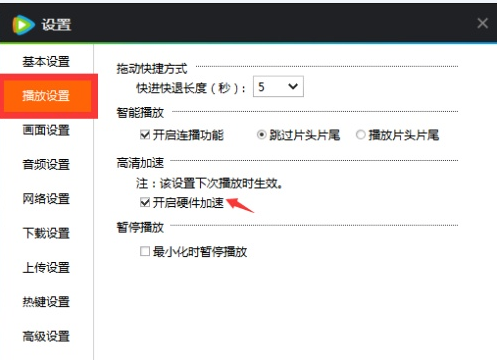Click the Tencent Video logo icon
This screenshot has height=360, width=497.
(23, 25)
